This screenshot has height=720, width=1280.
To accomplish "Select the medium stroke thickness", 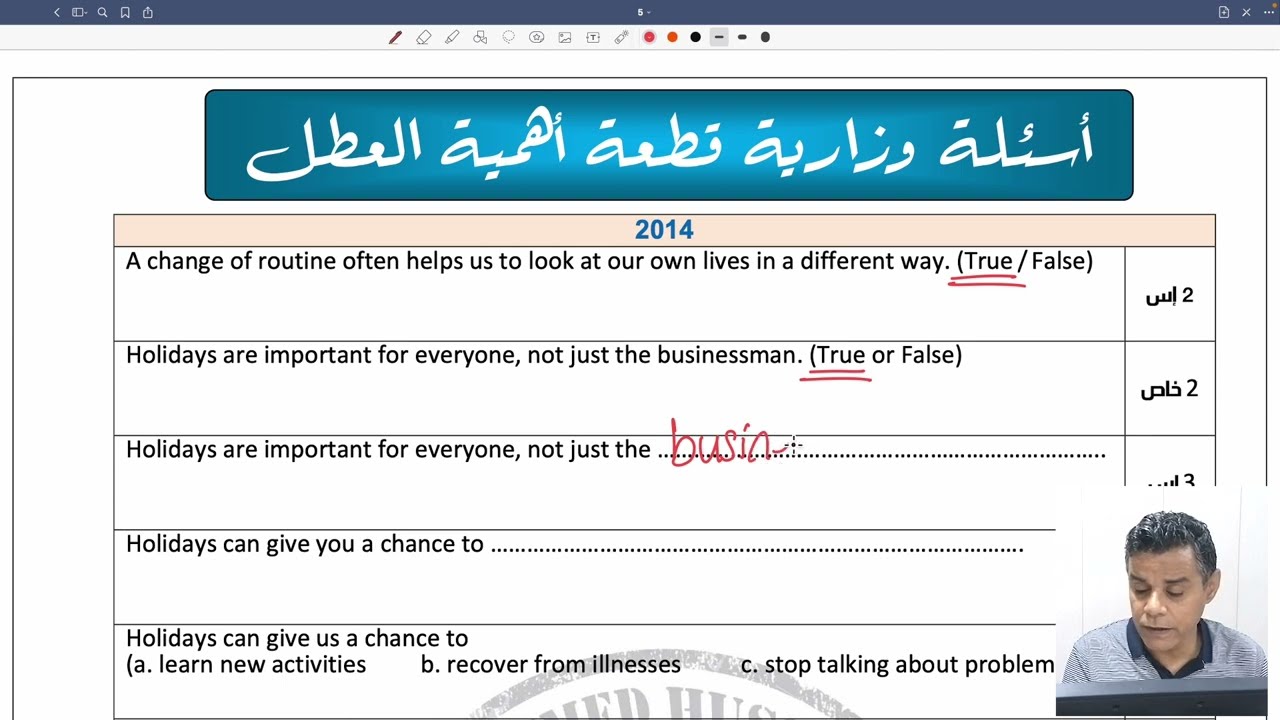I will pos(742,37).
